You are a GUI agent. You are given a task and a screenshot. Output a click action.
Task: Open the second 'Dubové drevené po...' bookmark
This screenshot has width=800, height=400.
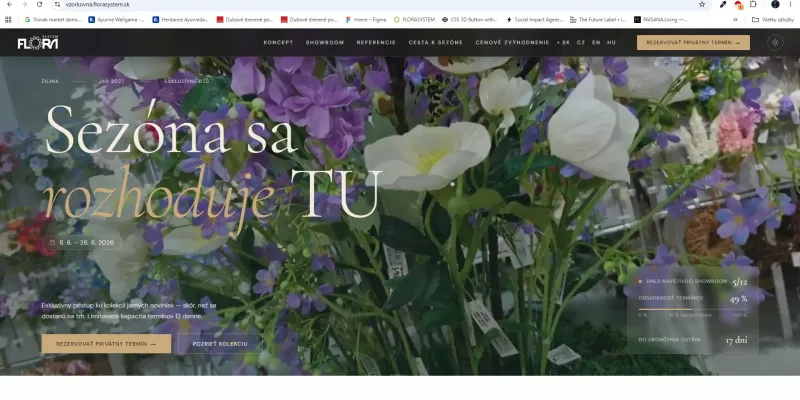coord(309,19)
